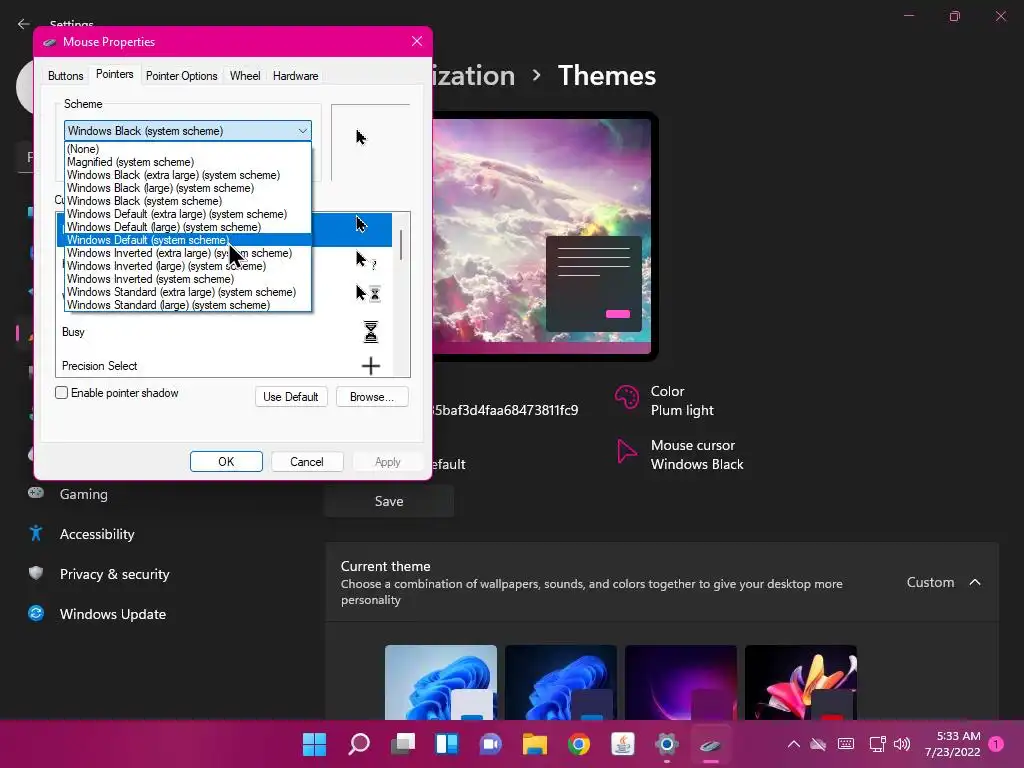Click the Windows Update sync icon
Viewport: 1024px width, 768px height.
36,613
